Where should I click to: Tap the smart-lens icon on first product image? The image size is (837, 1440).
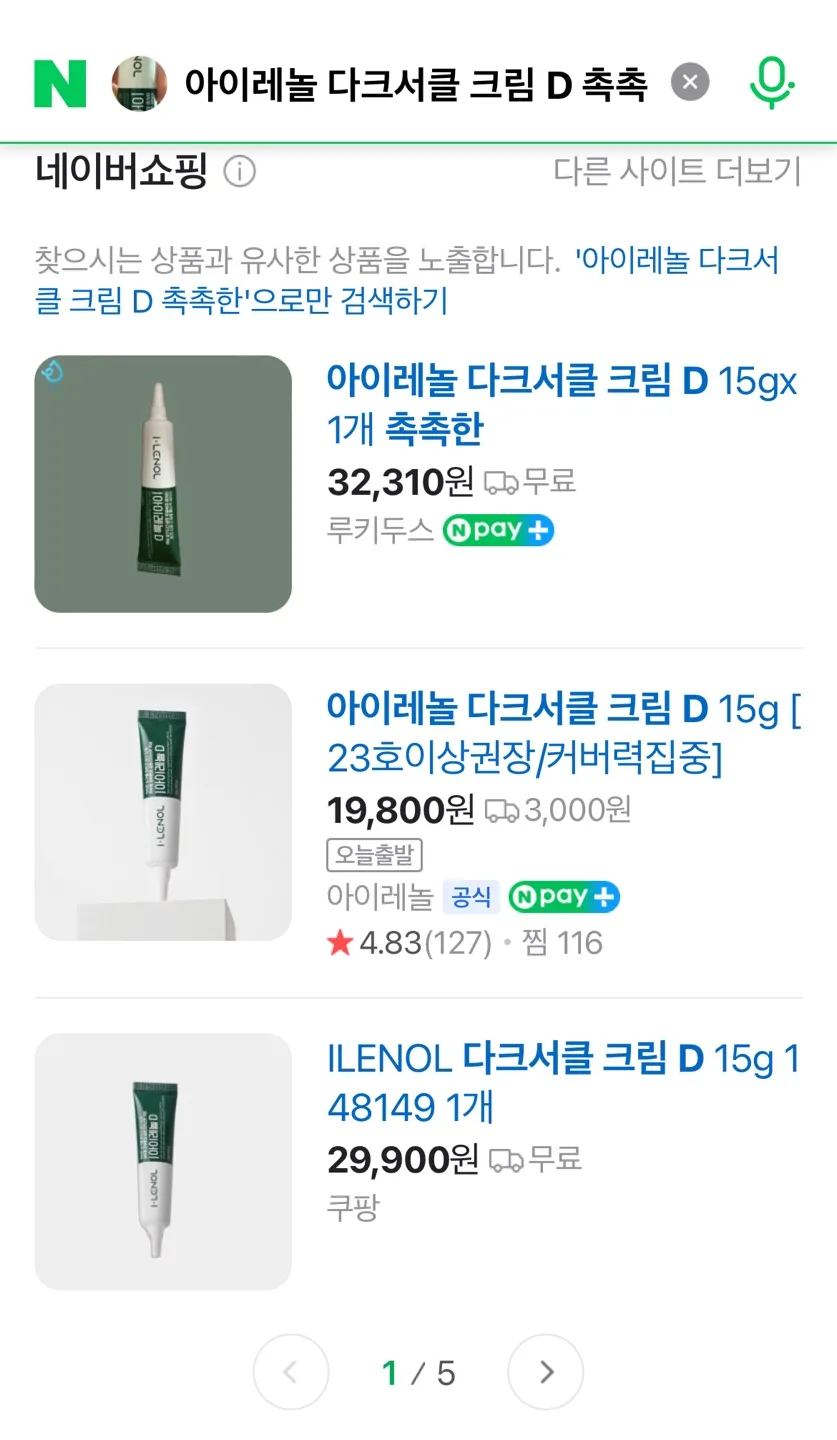point(52,373)
